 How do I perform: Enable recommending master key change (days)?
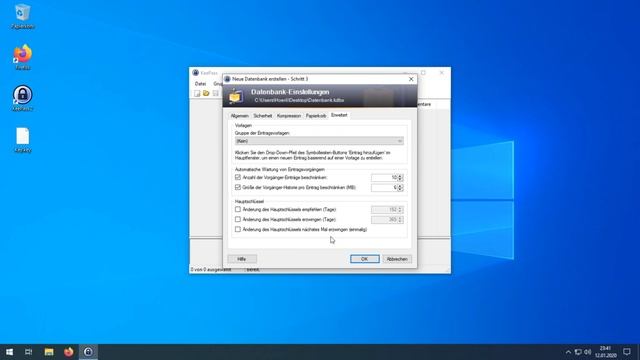(x=238, y=209)
